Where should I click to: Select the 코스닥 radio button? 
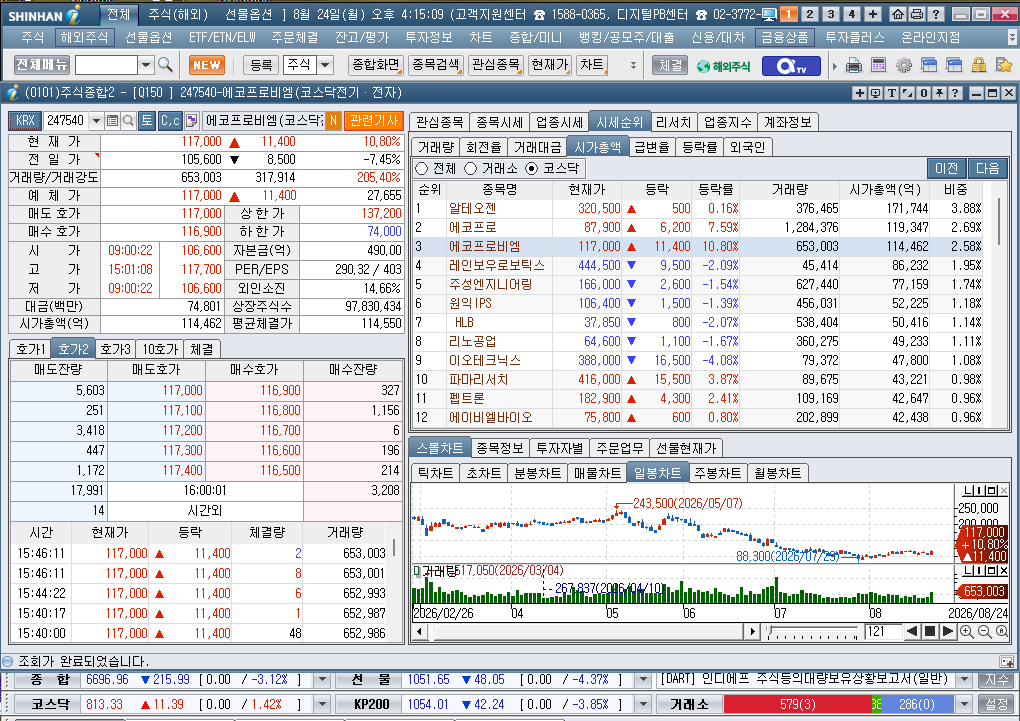[x=531, y=169]
